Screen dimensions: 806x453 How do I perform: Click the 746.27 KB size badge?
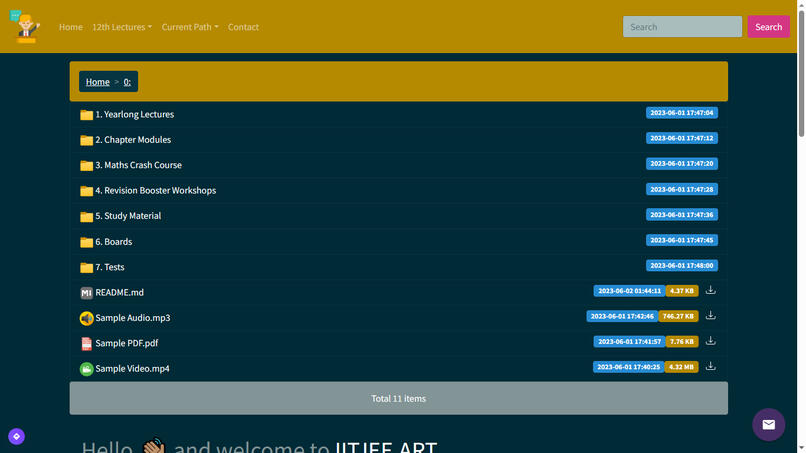[x=678, y=316]
